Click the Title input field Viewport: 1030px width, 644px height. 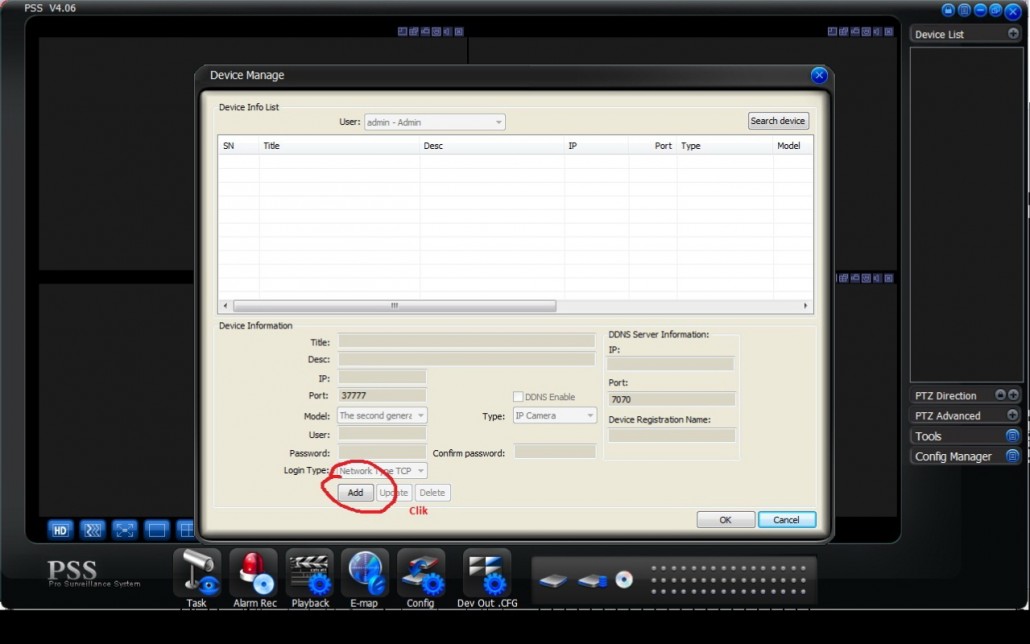[466, 341]
